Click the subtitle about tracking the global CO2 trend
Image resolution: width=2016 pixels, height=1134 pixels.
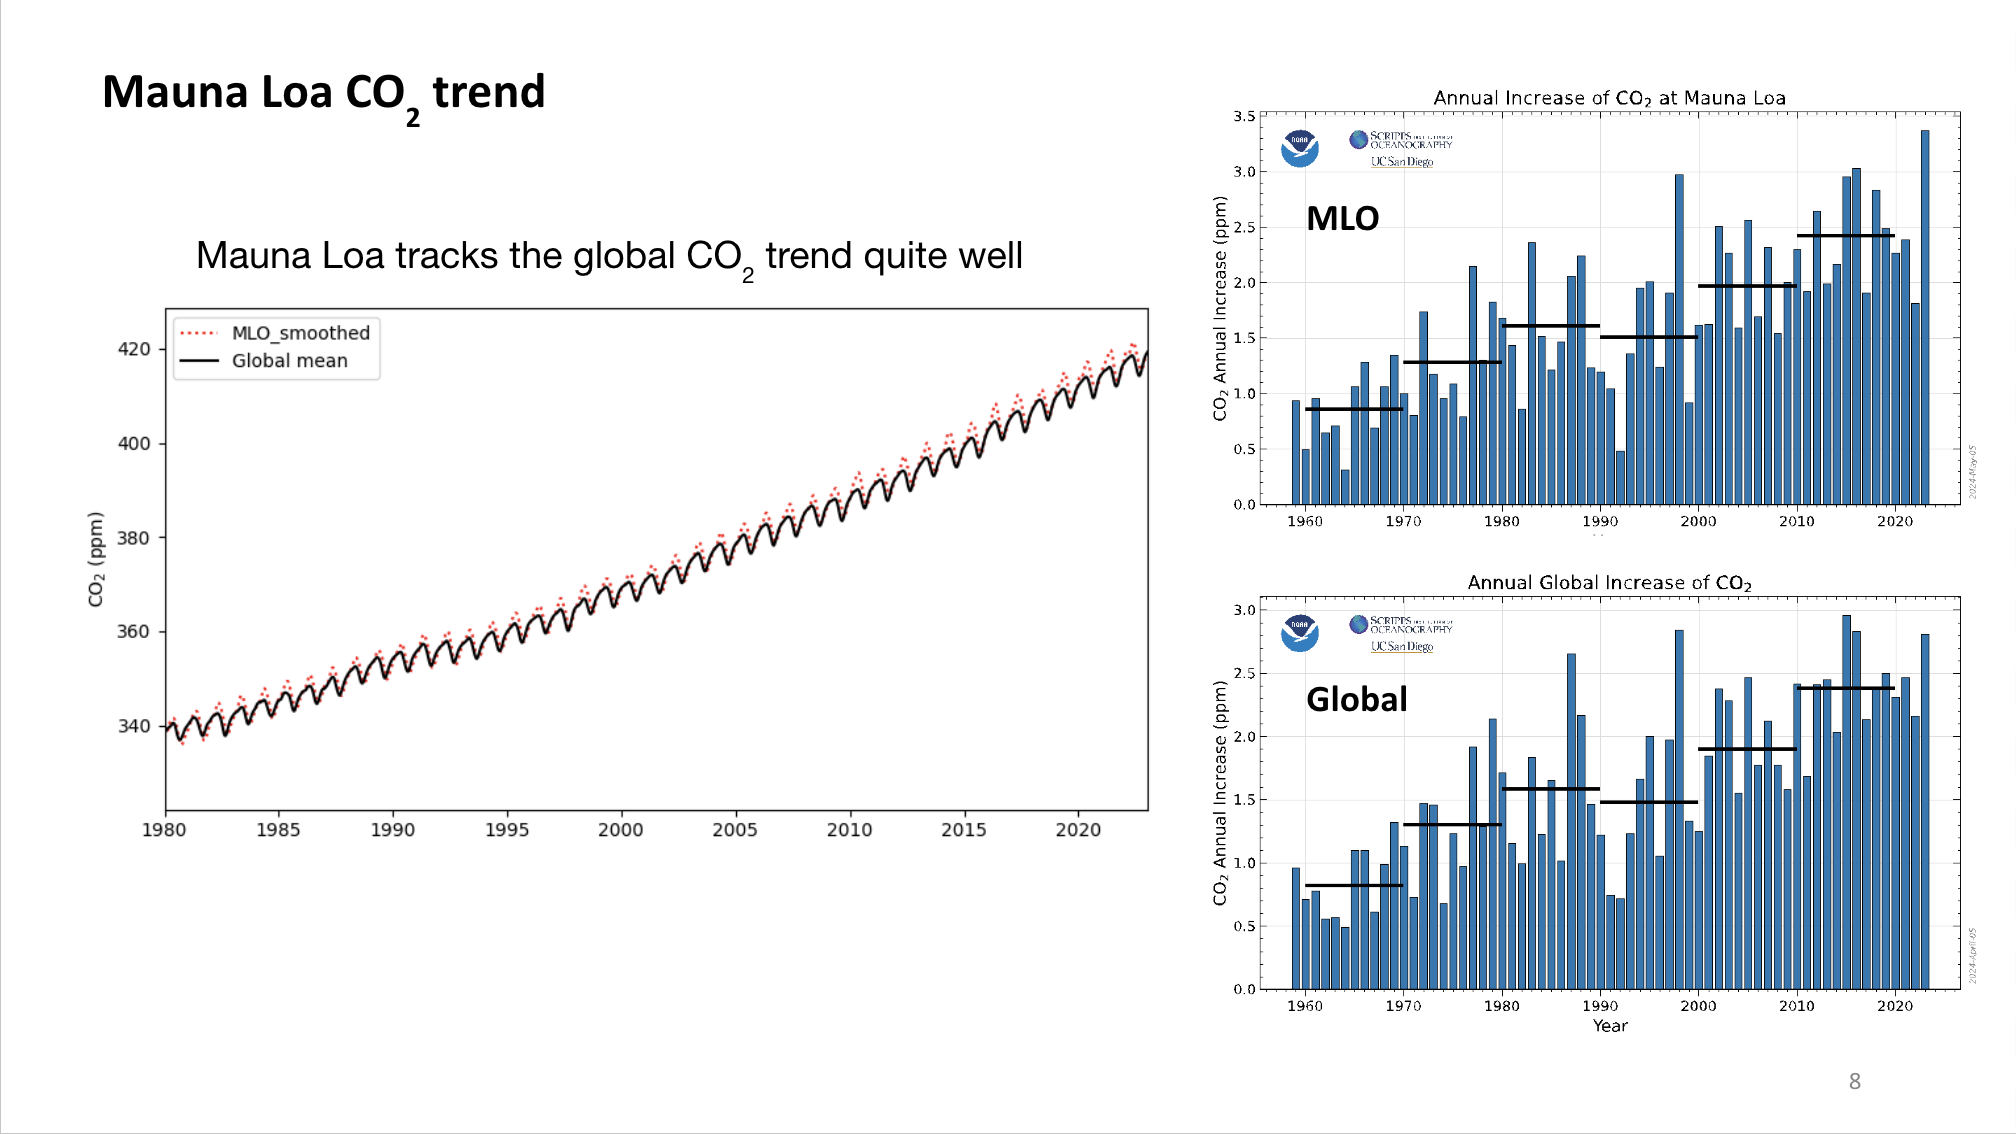[x=608, y=257]
